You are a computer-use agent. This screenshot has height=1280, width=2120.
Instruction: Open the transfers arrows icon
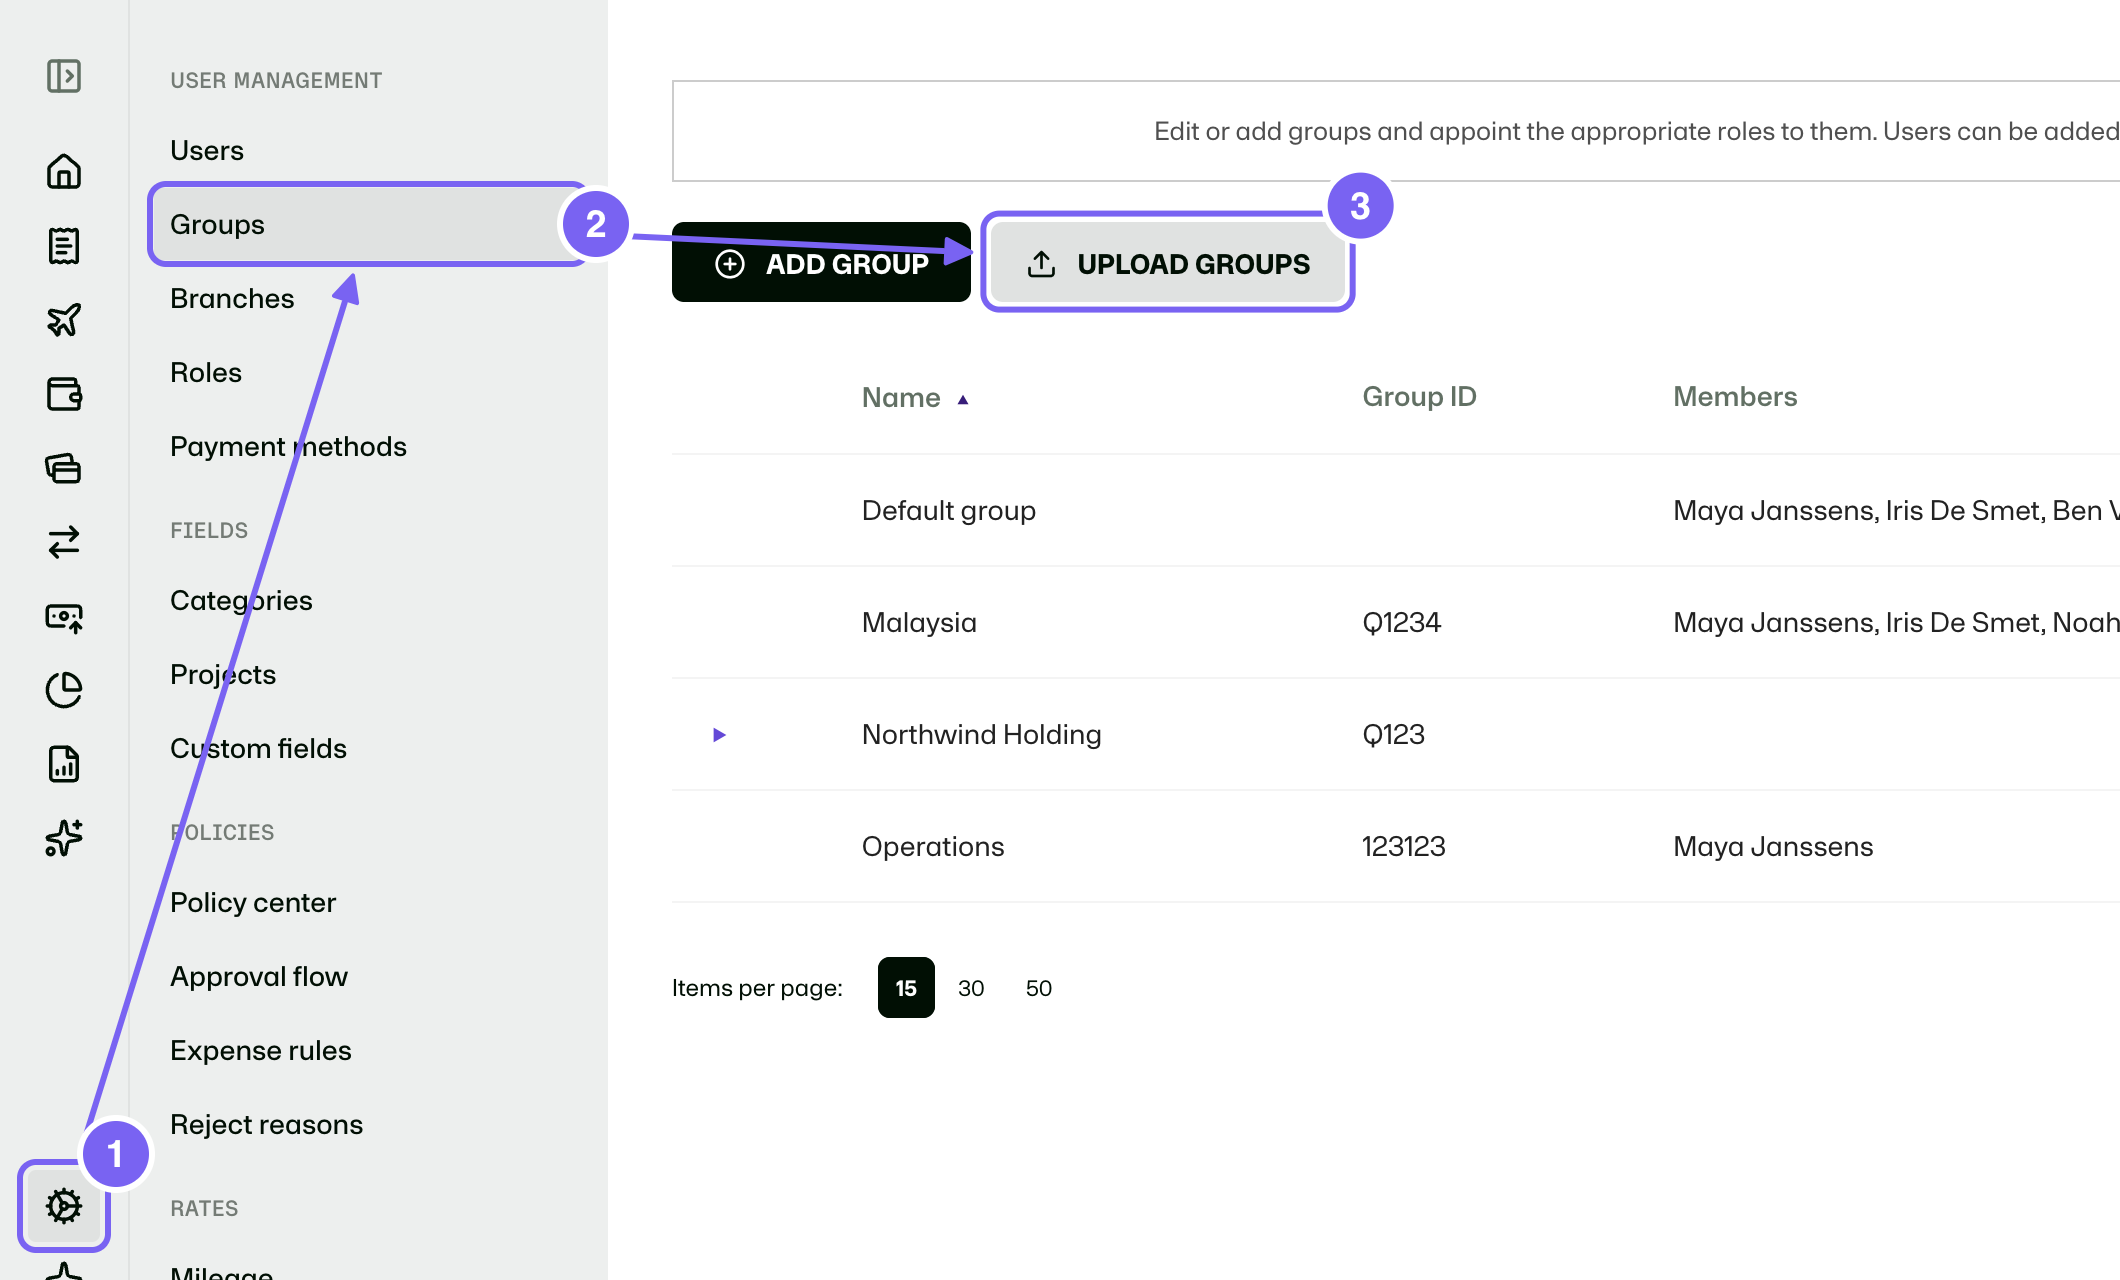pyautogui.click(x=64, y=542)
